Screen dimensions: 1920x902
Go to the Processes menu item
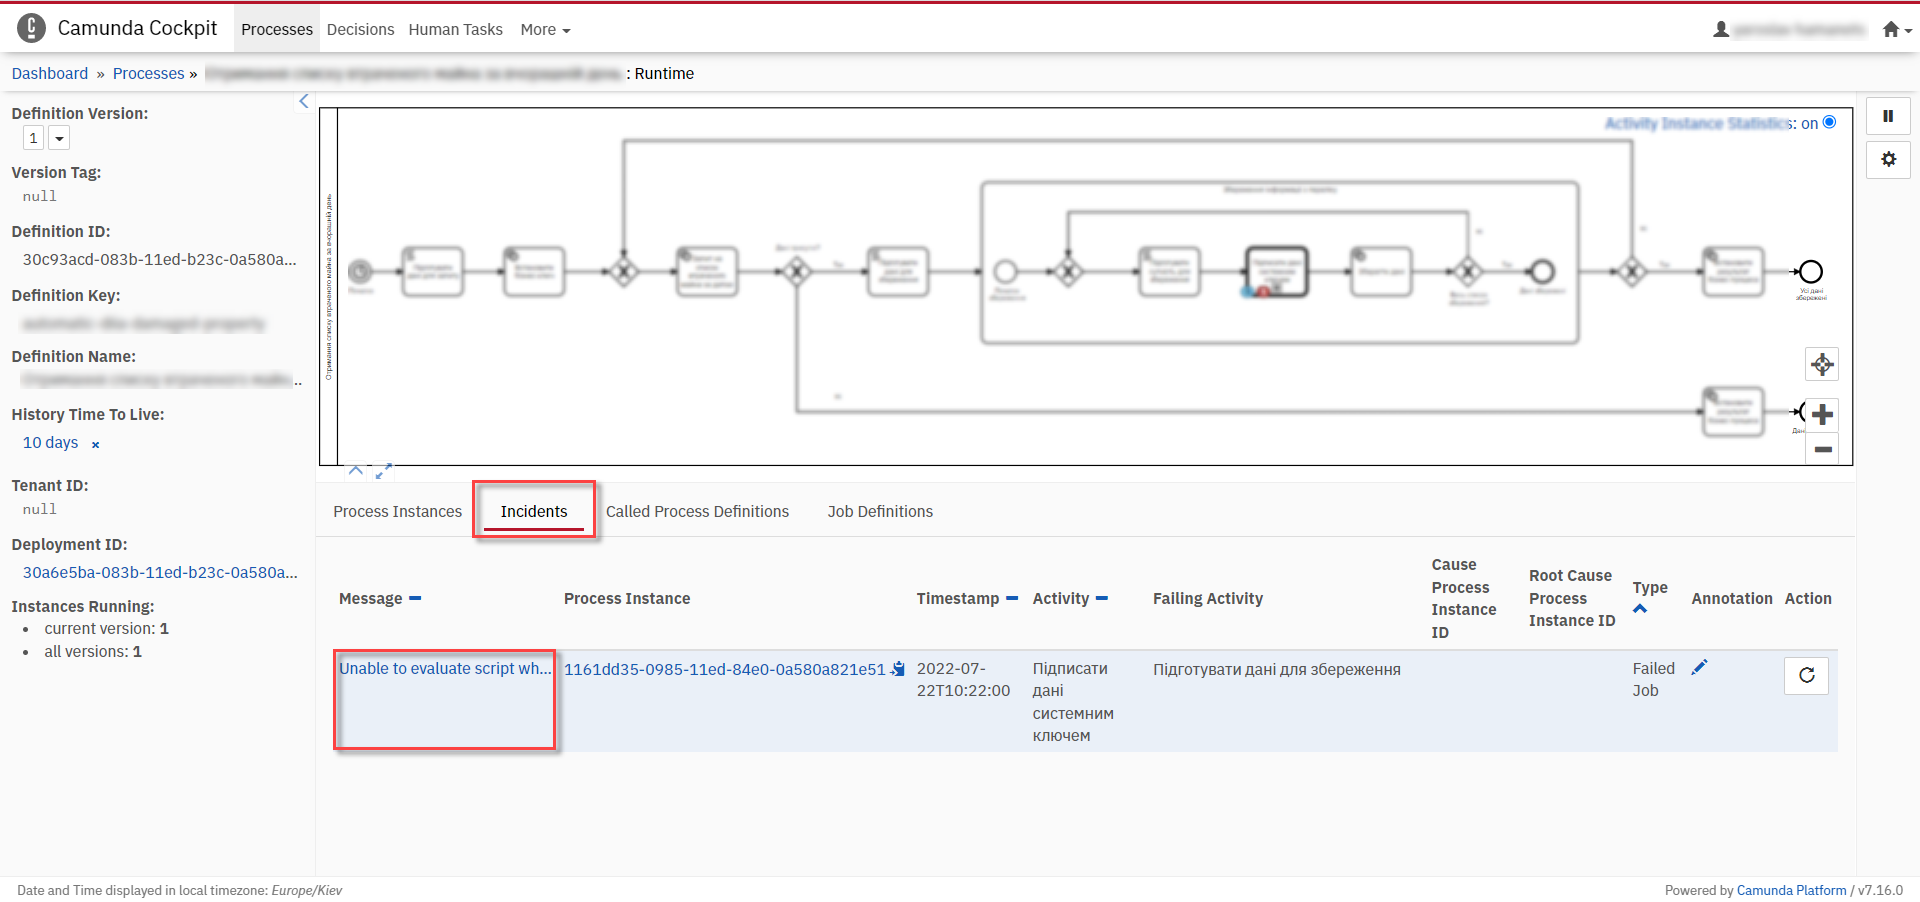tap(277, 30)
